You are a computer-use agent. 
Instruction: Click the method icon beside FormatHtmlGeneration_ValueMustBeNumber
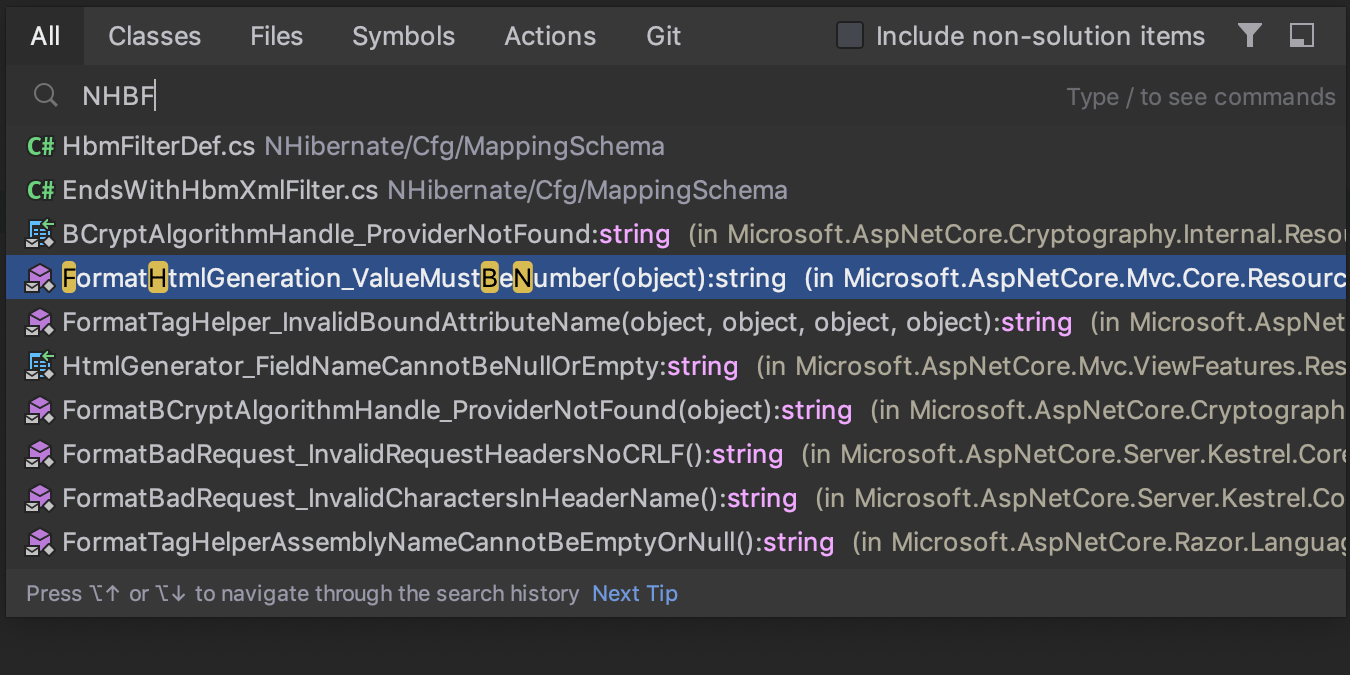coord(40,278)
